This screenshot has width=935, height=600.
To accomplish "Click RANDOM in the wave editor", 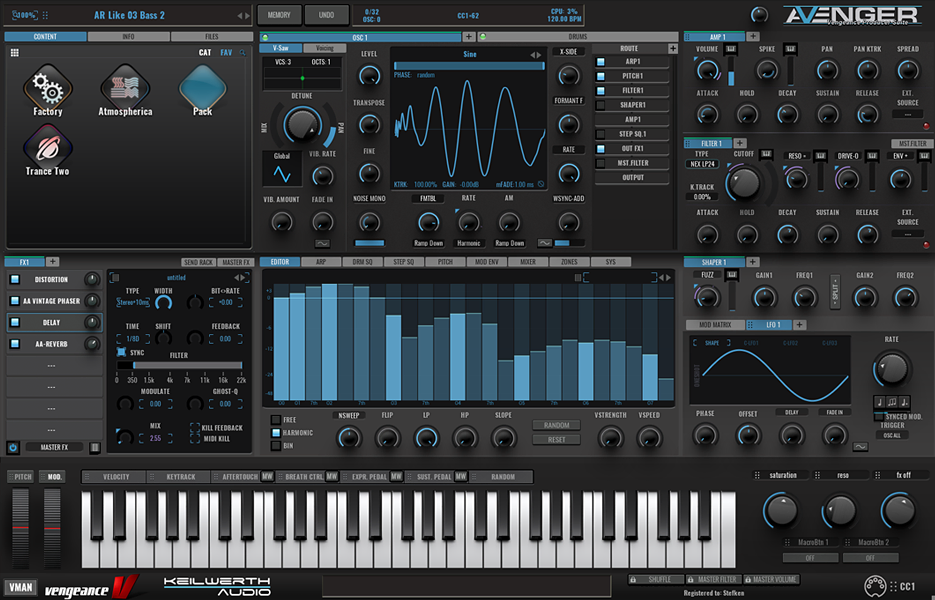I will [x=556, y=425].
